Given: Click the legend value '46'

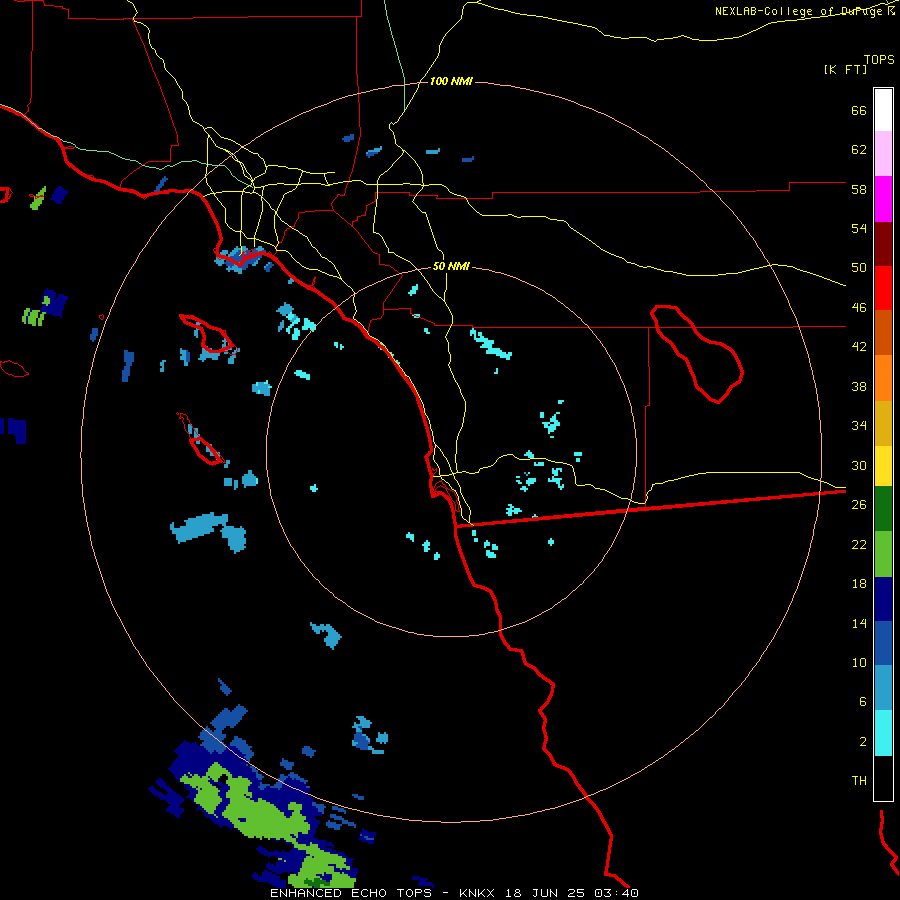Looking at the screenshot, I should [x=859, y=308].
